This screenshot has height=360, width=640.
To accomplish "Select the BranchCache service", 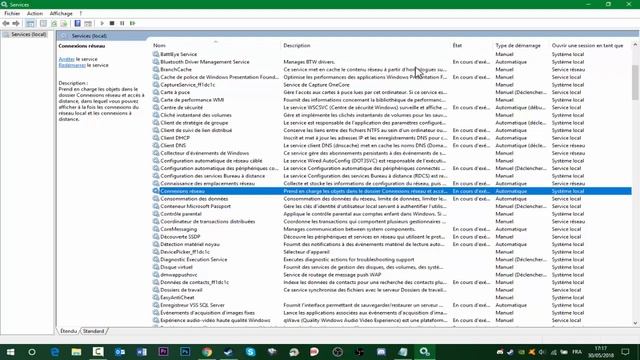I will pyautogui.click(x=392, y=69).
